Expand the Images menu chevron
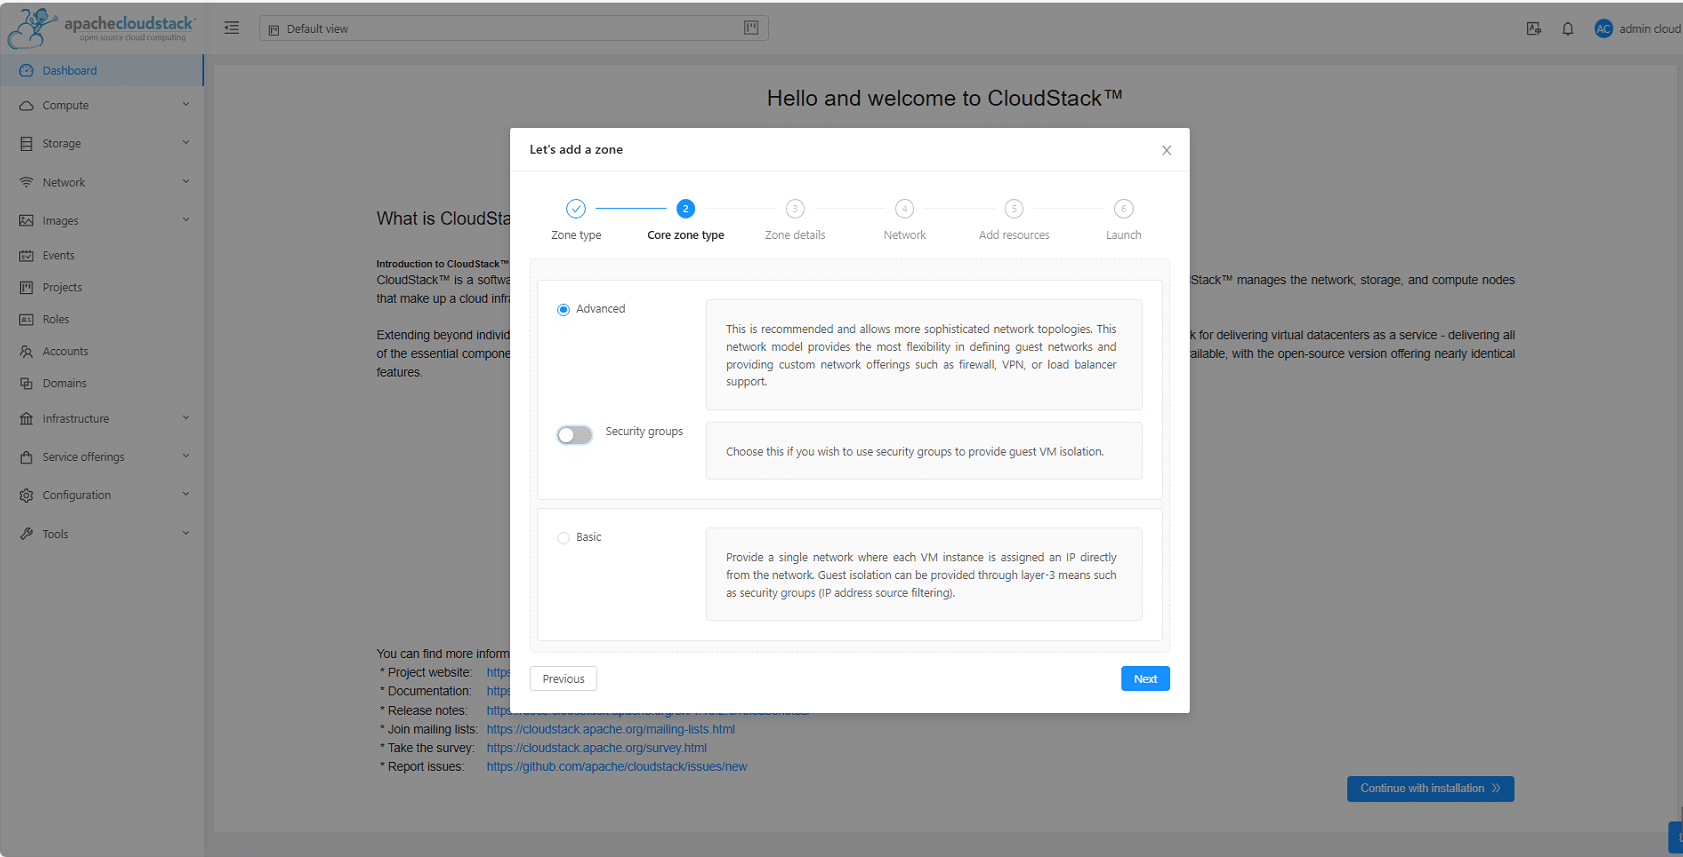 click(x=186, y=220)
